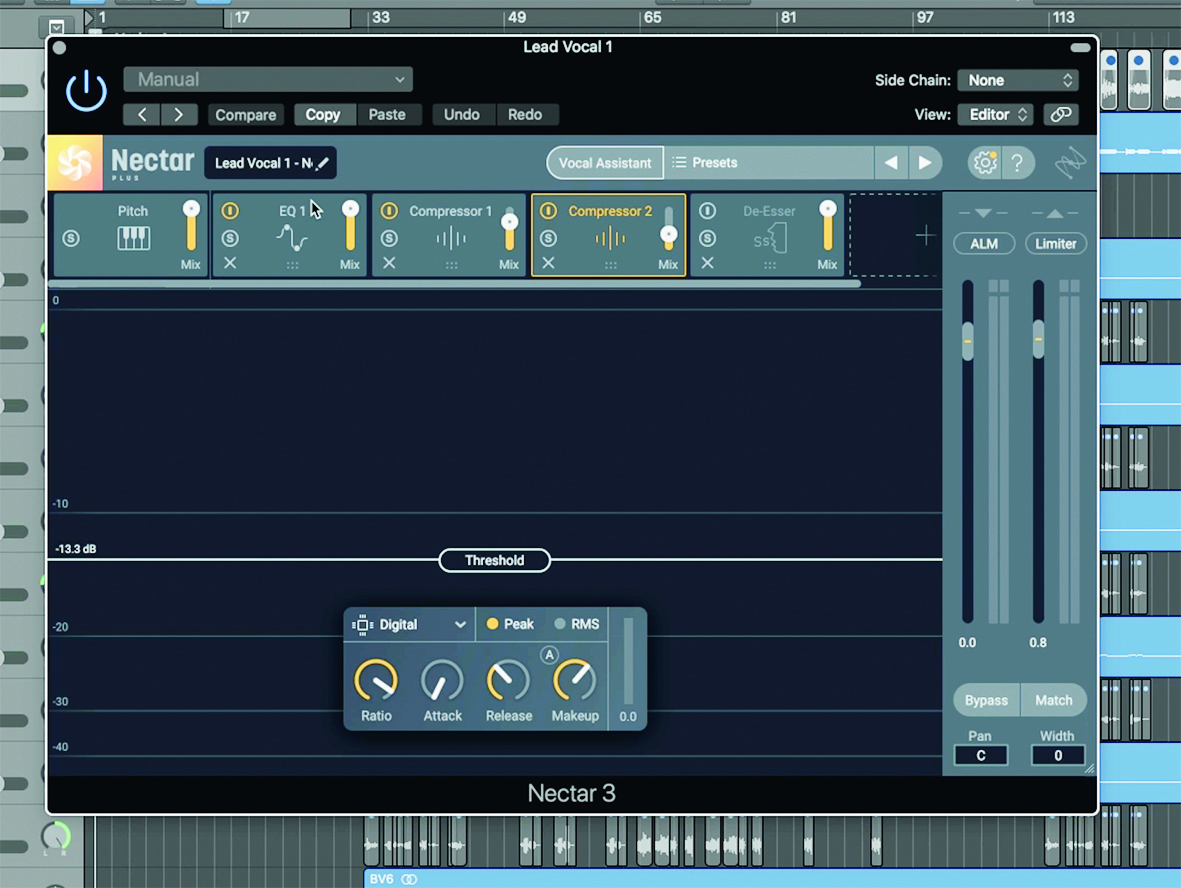Screen dimensions: 1181x888
Task: Go to next preset arrow
Action: click(179, 114)
